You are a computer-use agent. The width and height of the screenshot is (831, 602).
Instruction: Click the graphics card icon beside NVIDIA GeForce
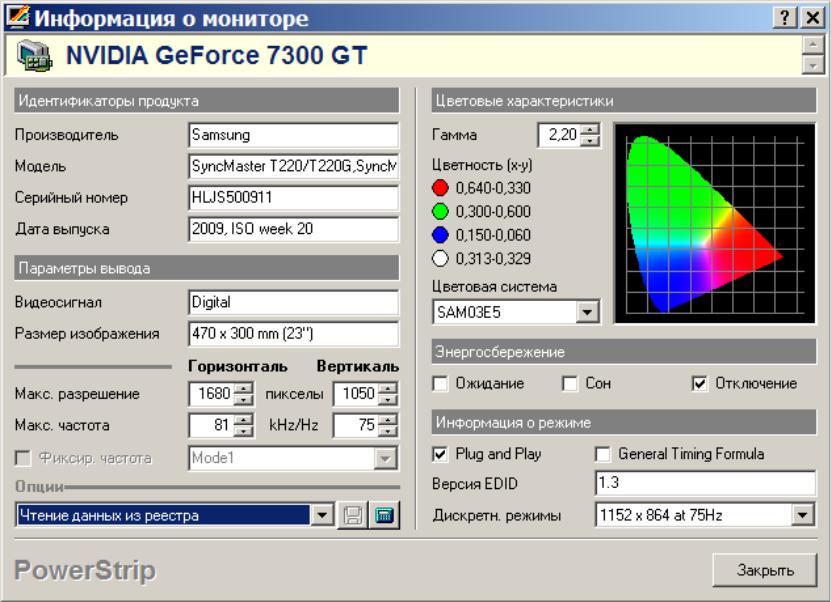pos(34,56)
